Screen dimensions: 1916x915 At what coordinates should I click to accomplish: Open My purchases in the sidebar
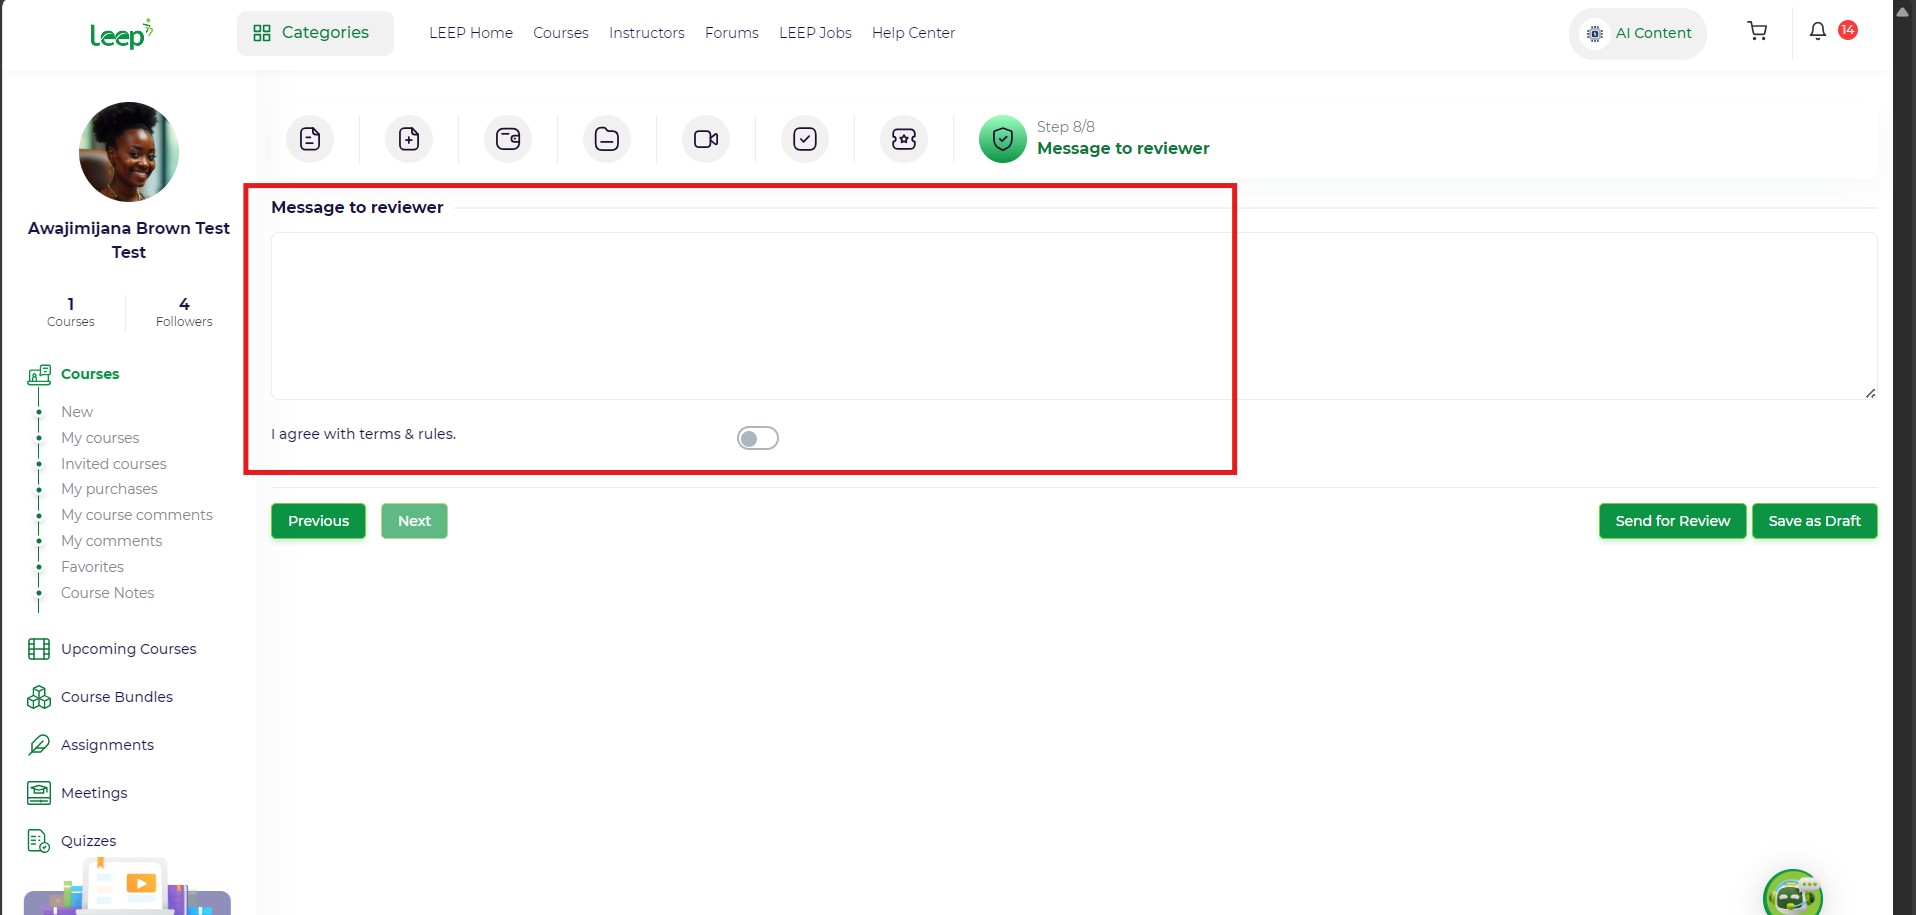click(109, 489)
